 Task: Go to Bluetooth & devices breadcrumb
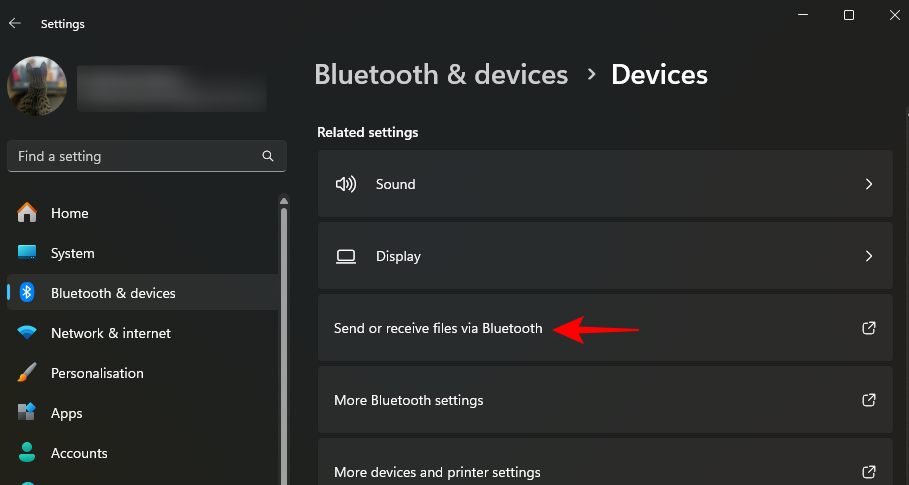click(441, 75)
